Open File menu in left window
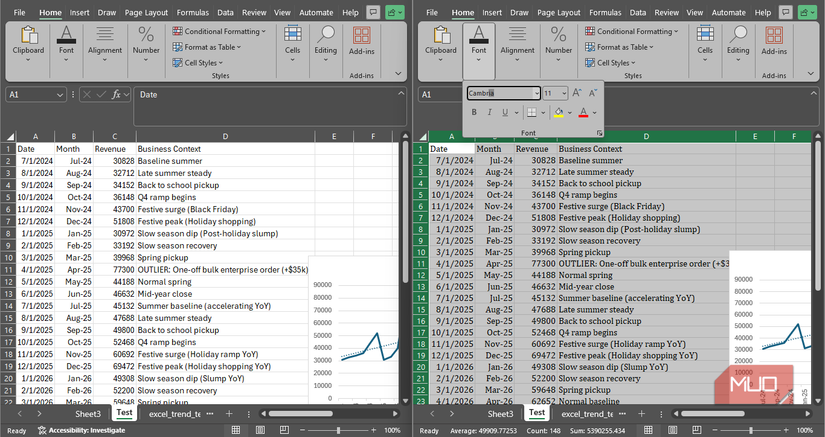Screen dimensions: 825x437 coord(19,12)
